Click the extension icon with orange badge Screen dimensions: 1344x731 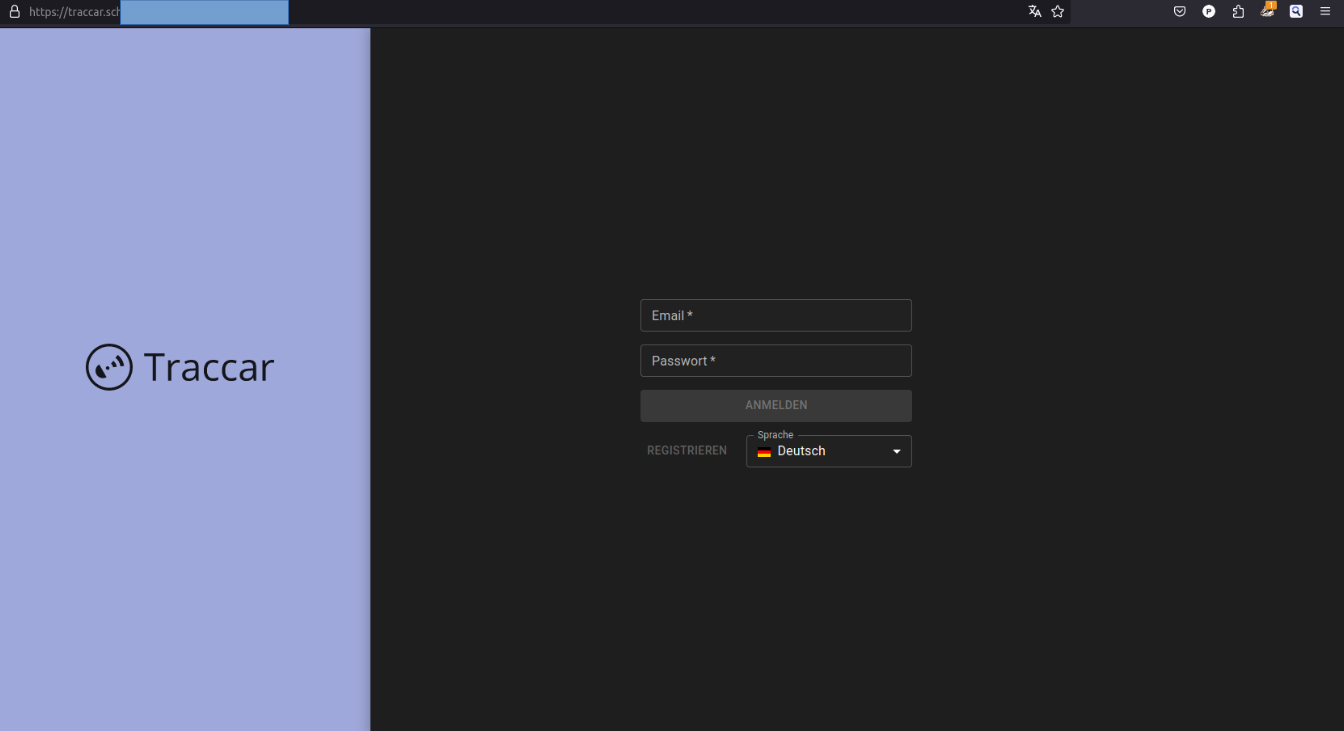click(1267, 11)
